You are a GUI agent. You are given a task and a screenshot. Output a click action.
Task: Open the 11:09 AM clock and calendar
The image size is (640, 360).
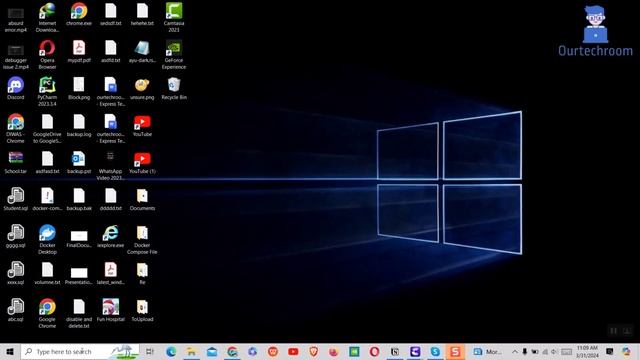(587, 351)
